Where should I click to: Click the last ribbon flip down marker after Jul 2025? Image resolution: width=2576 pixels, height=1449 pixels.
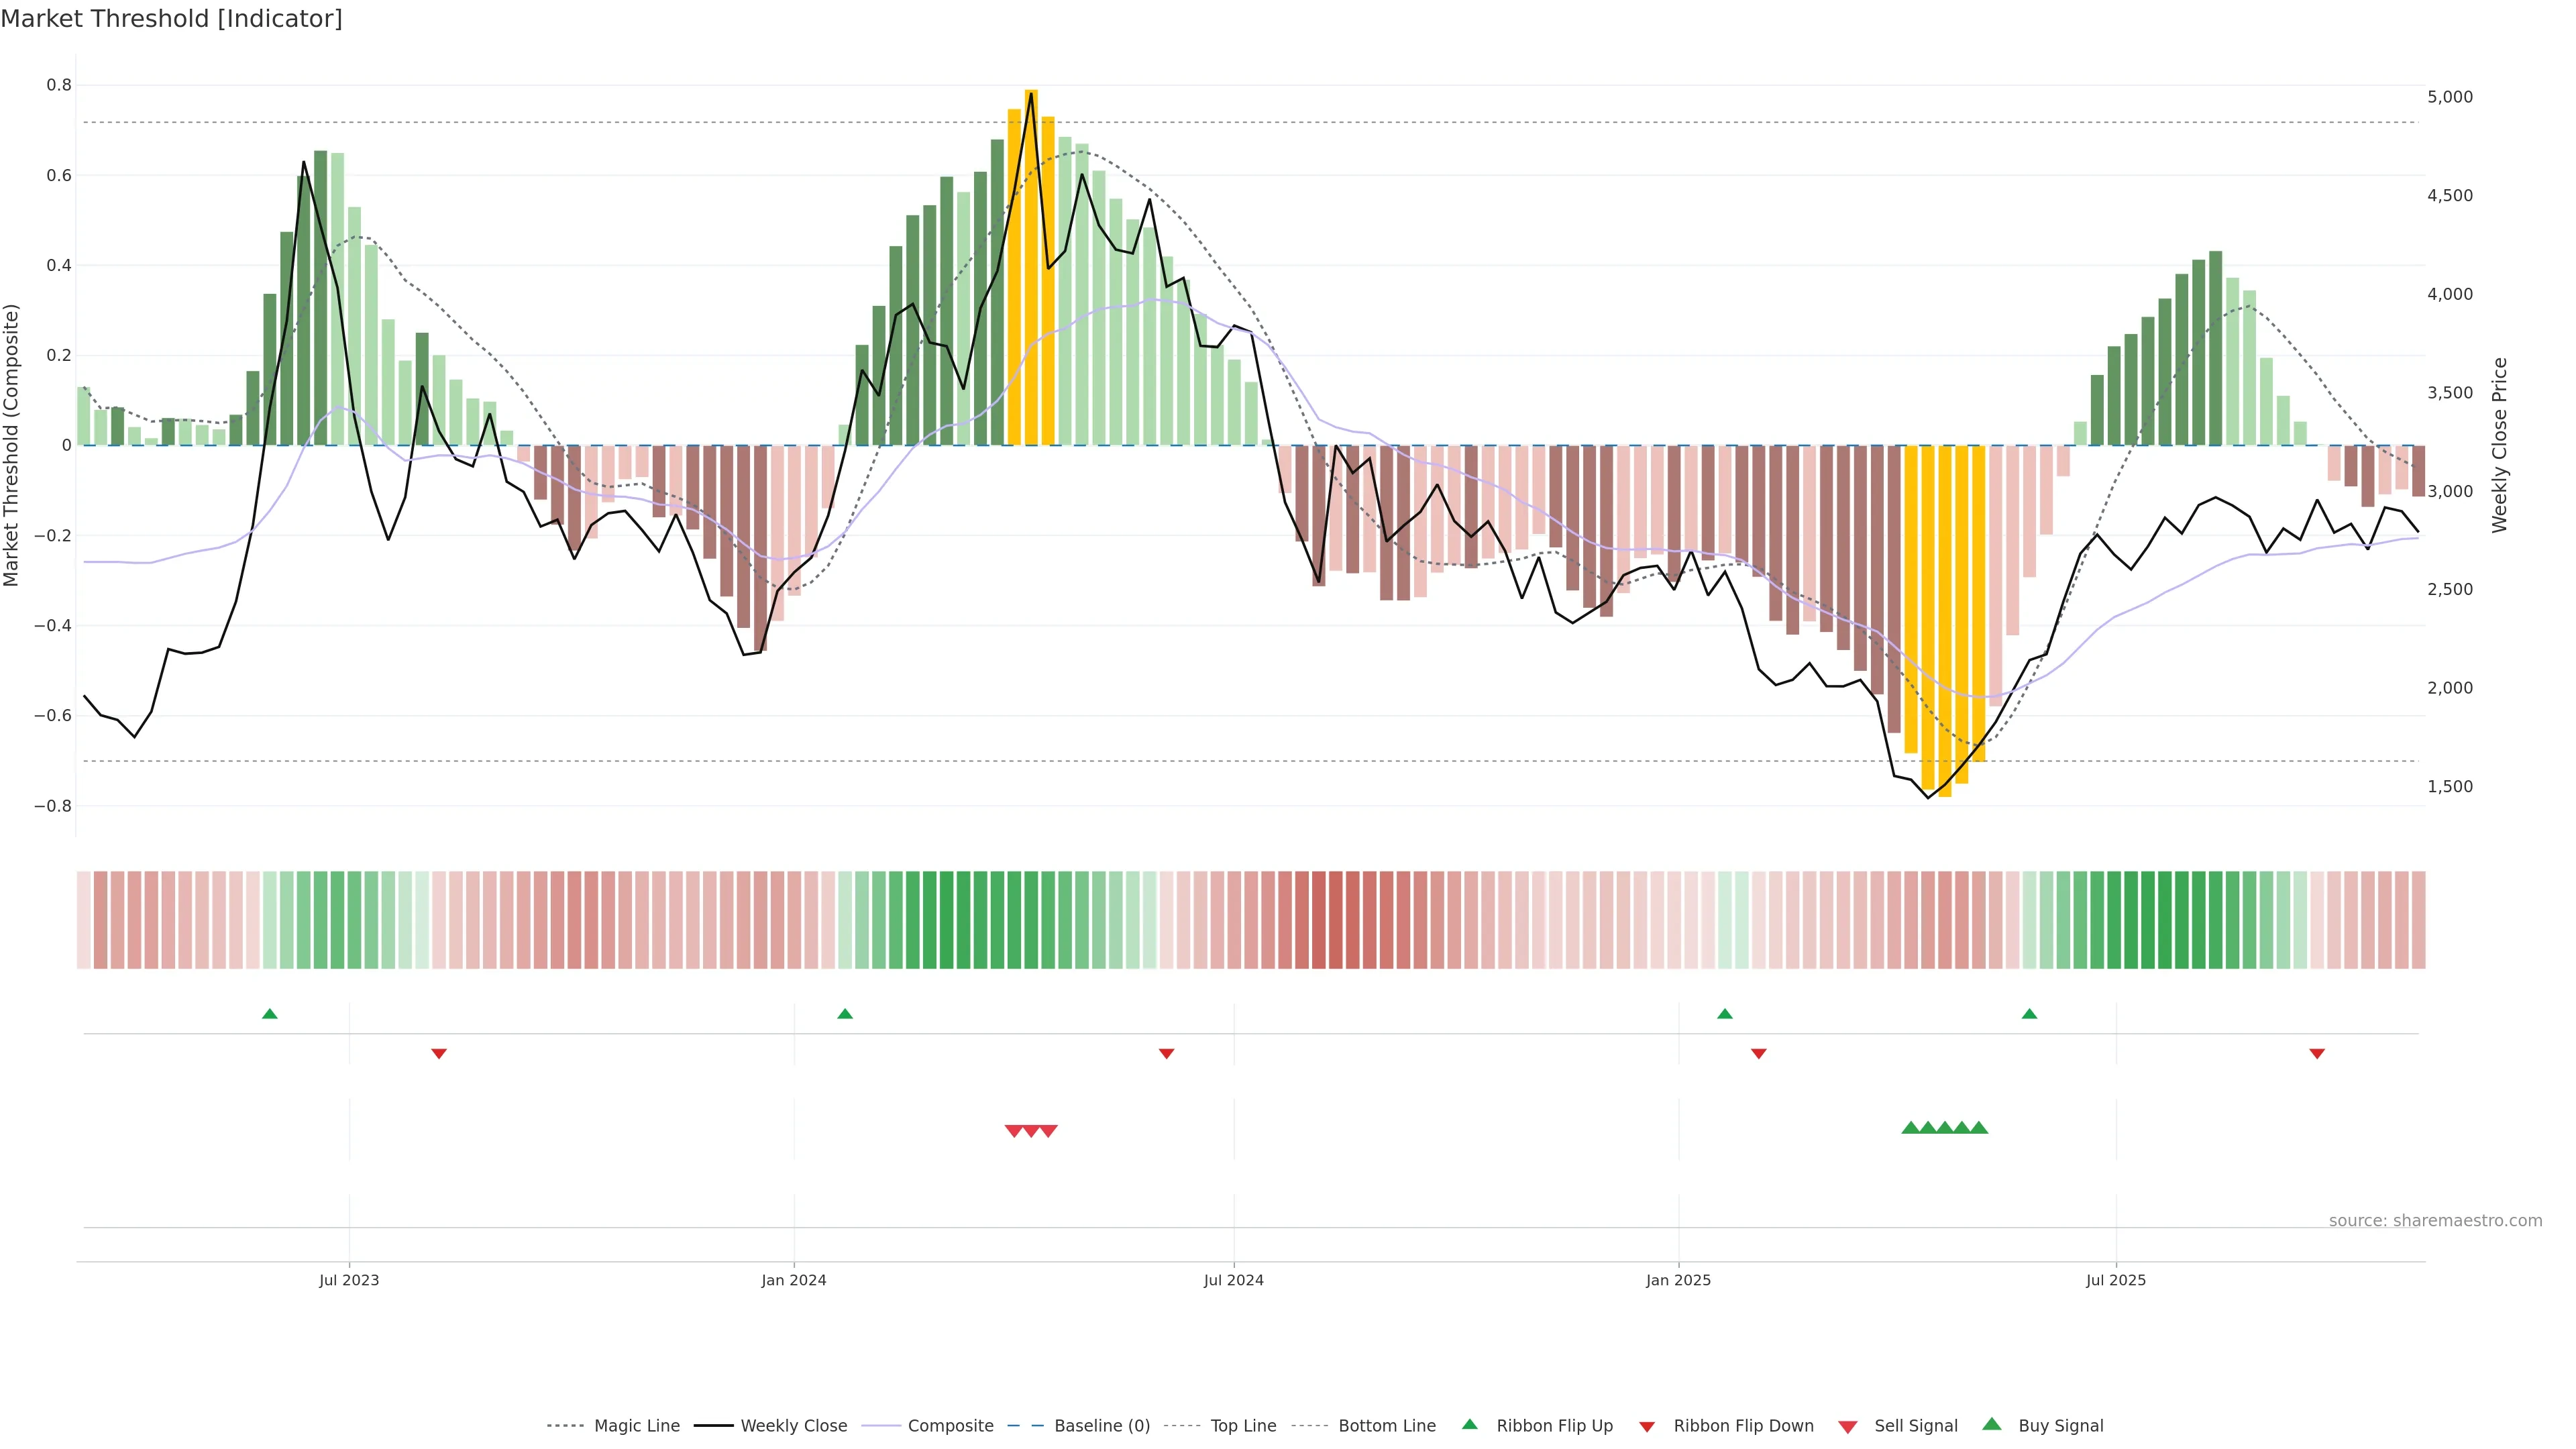coord(2316,1054)
